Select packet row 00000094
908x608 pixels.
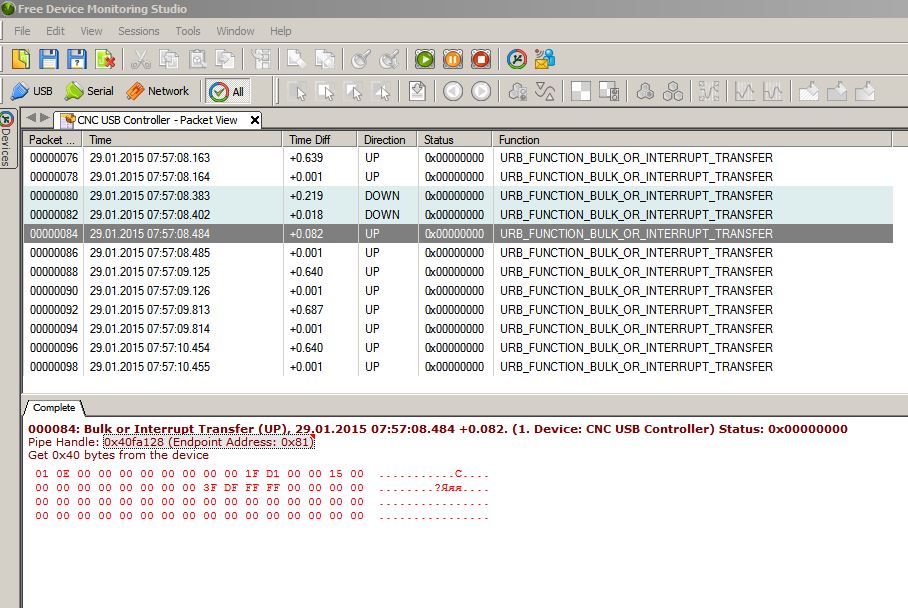coord(458,328)
